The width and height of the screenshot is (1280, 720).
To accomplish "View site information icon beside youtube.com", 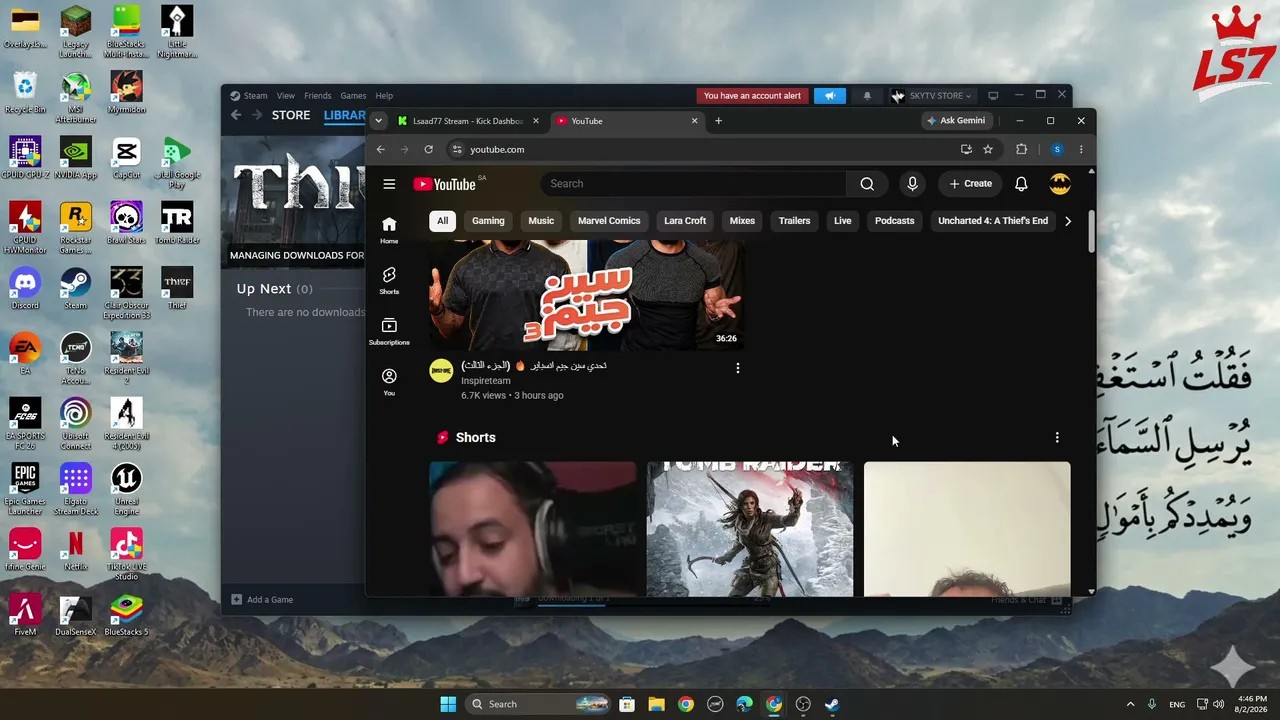I will pos(457,149).
